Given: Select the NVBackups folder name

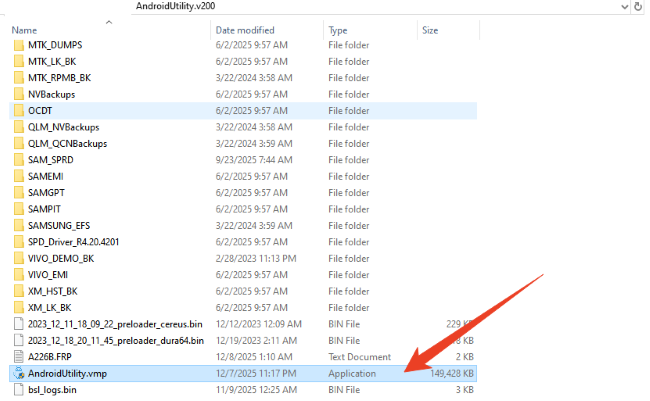Looking at the screenshot, I should (52, 94).
